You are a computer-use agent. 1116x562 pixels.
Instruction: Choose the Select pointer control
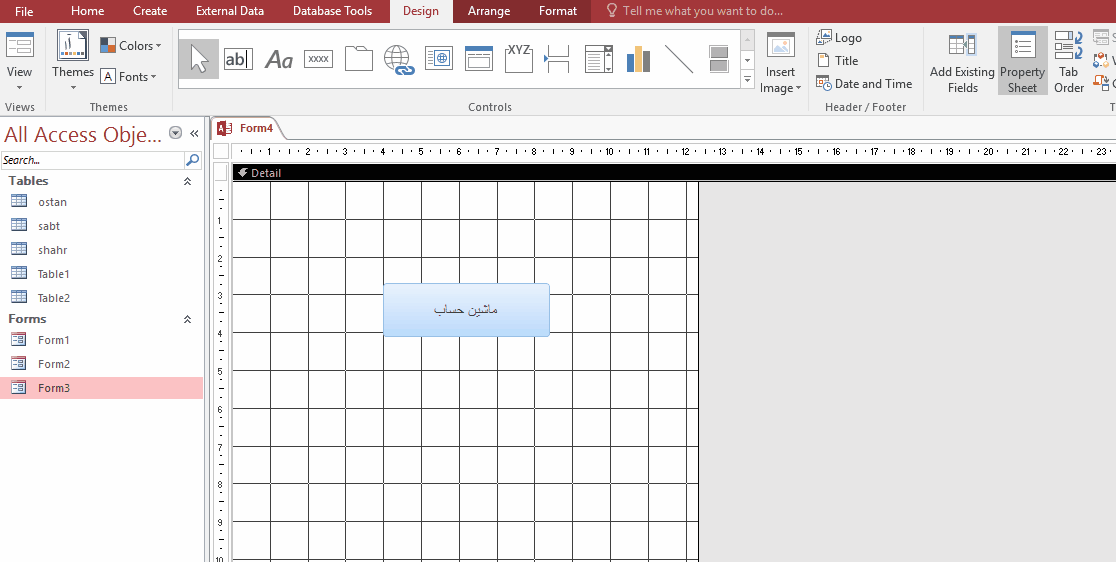[199, 59]
